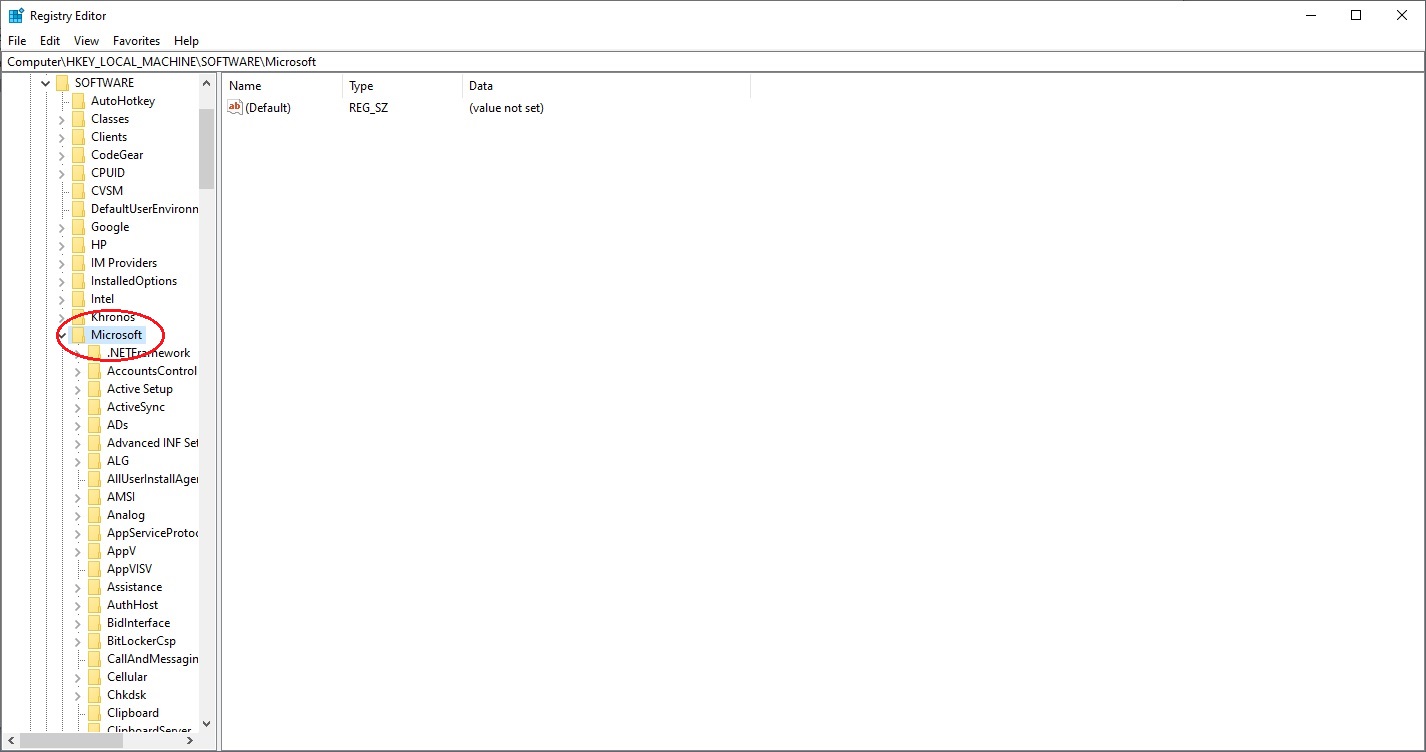Click the Assistance folder icon
1426x752 pixels.
[x=94, y=587]
